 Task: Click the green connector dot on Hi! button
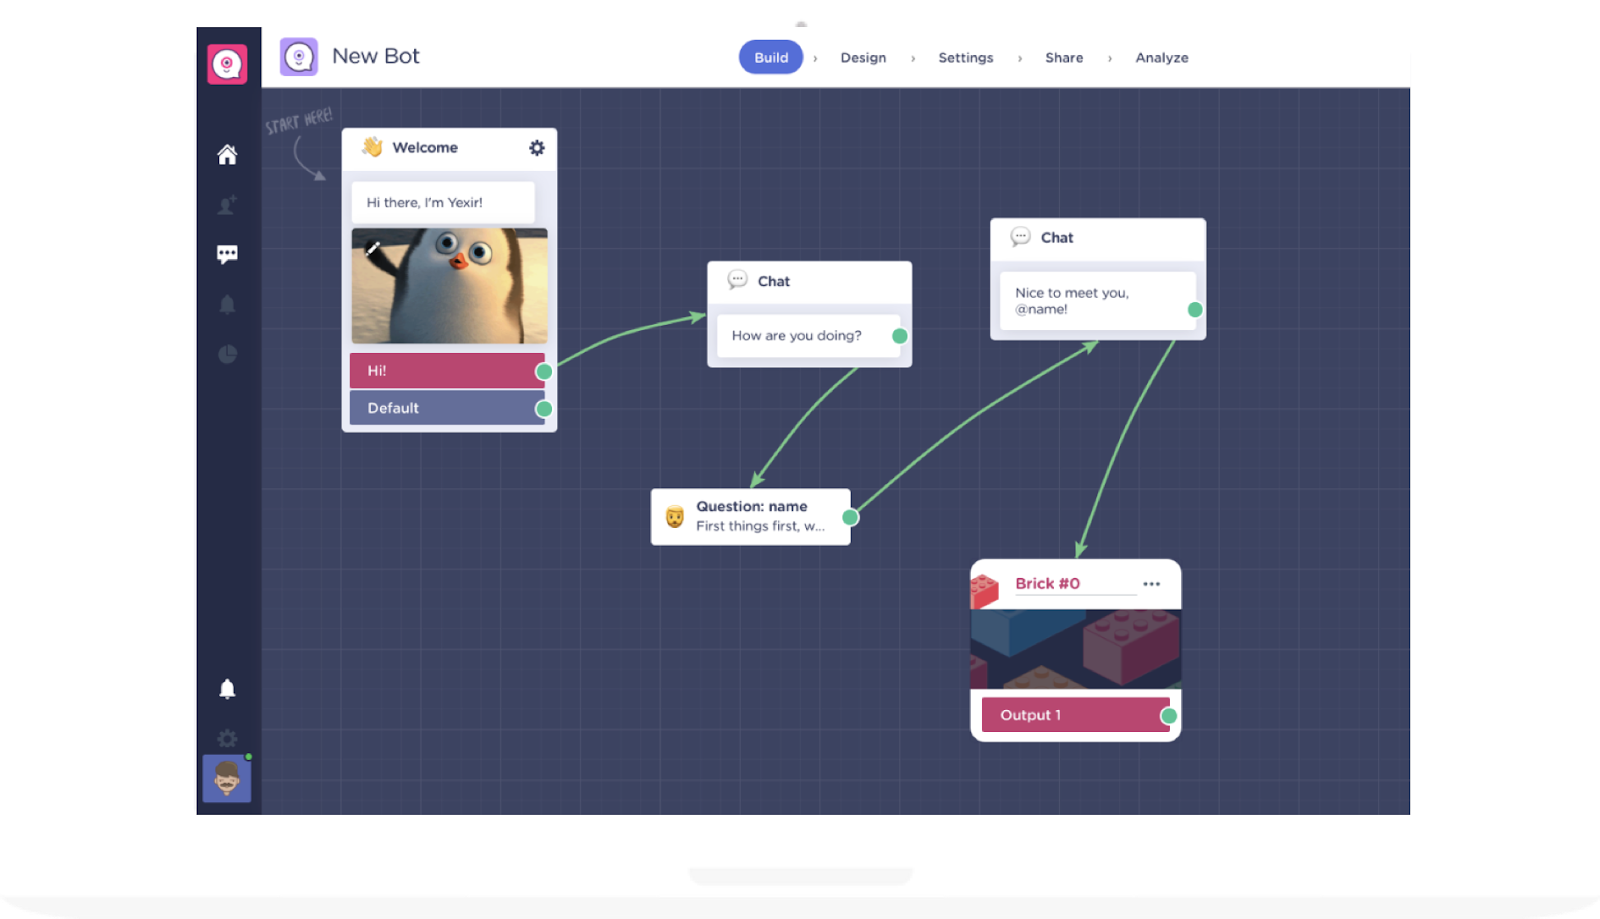pos(543,370)
